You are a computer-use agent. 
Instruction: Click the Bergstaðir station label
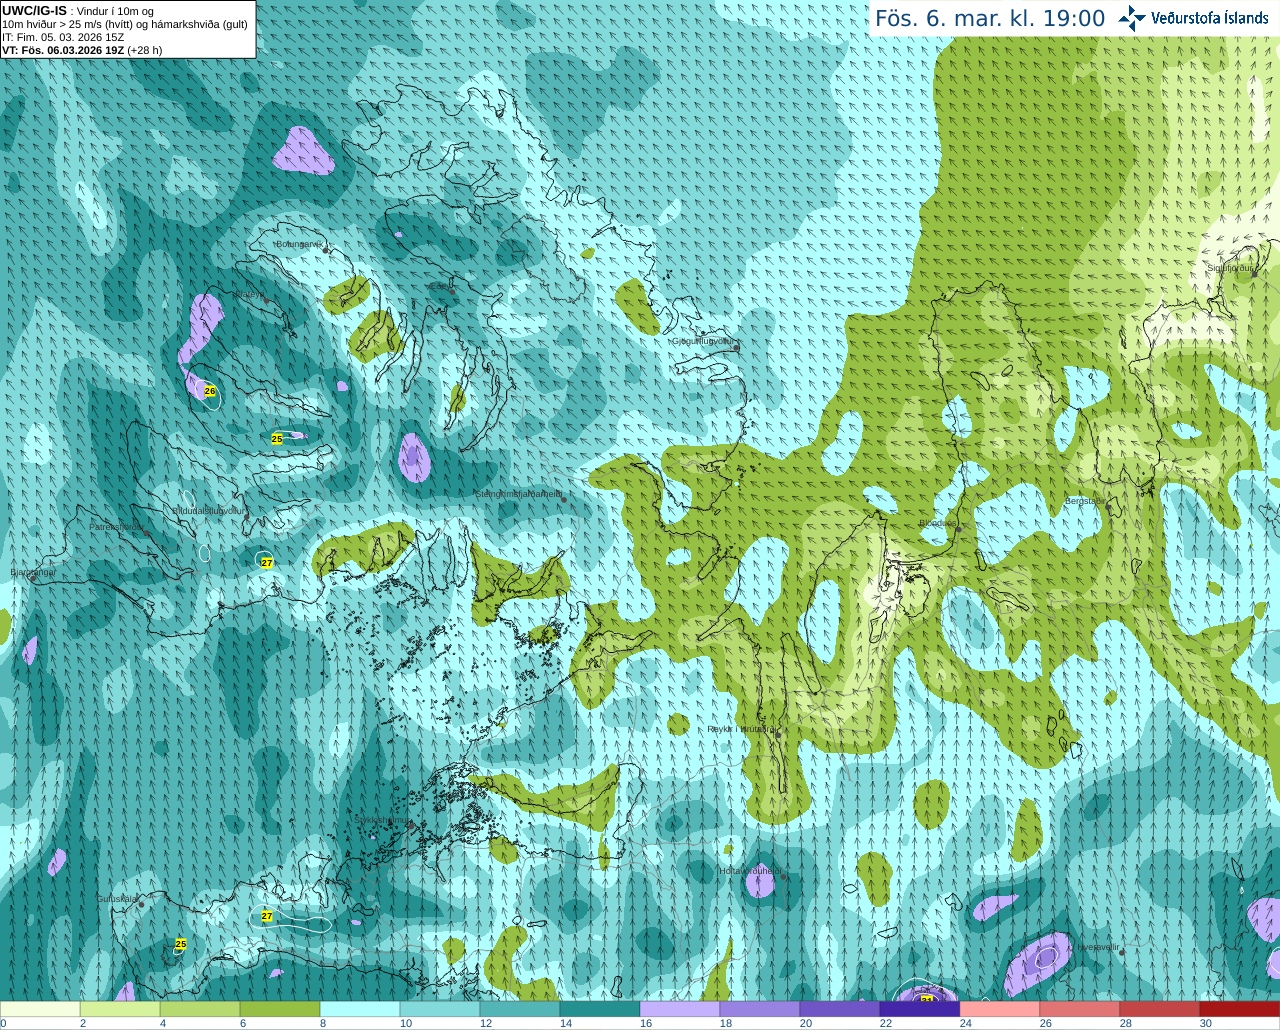pos(1084,500)
